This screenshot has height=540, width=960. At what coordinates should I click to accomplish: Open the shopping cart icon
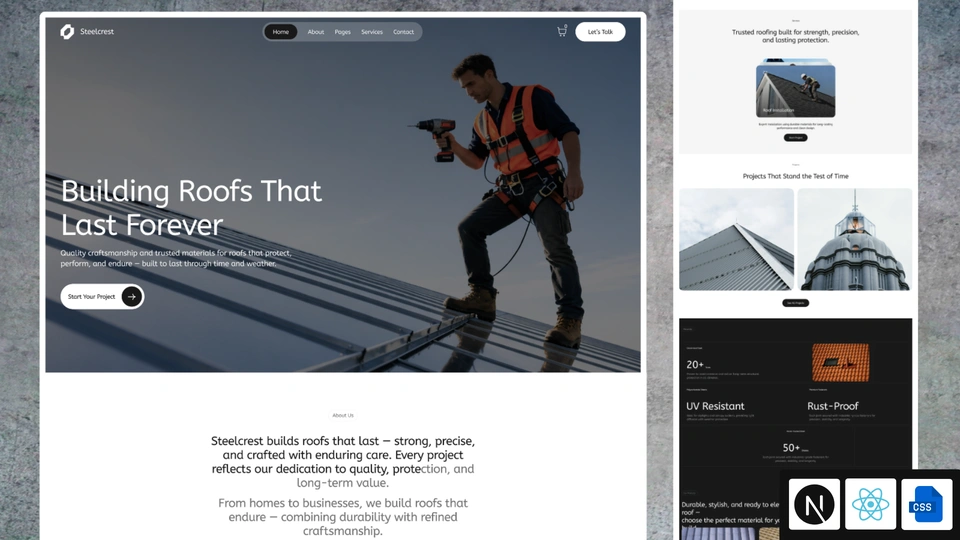561,31
